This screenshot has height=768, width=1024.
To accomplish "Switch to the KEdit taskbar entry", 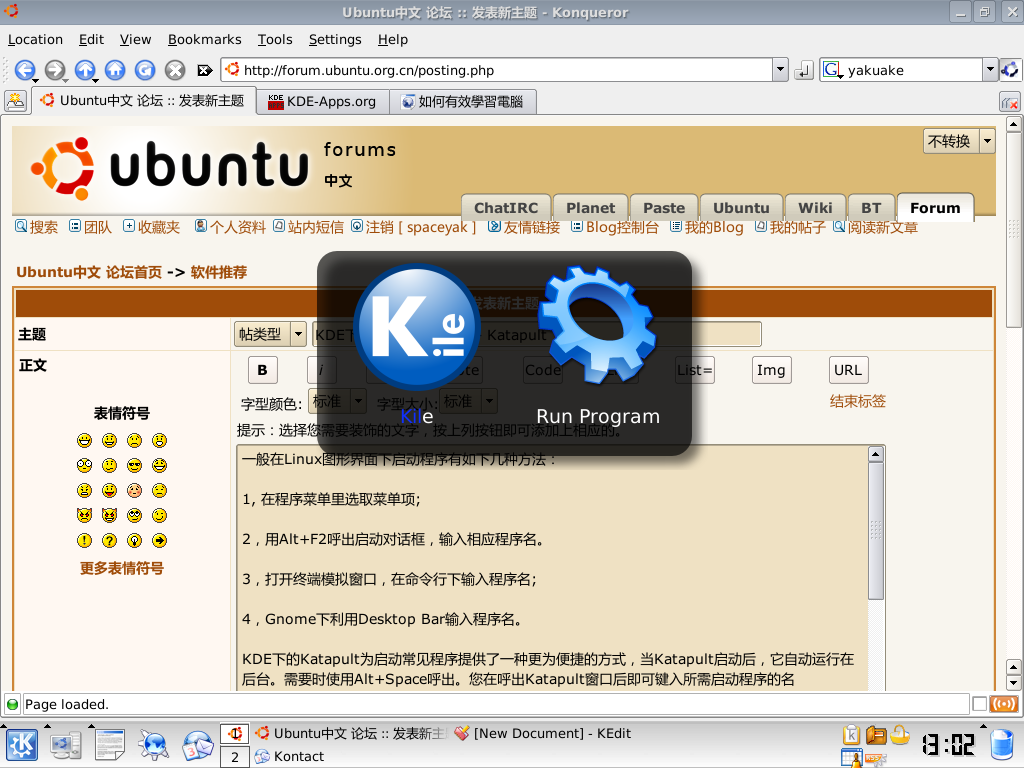I will coord(543,733).
